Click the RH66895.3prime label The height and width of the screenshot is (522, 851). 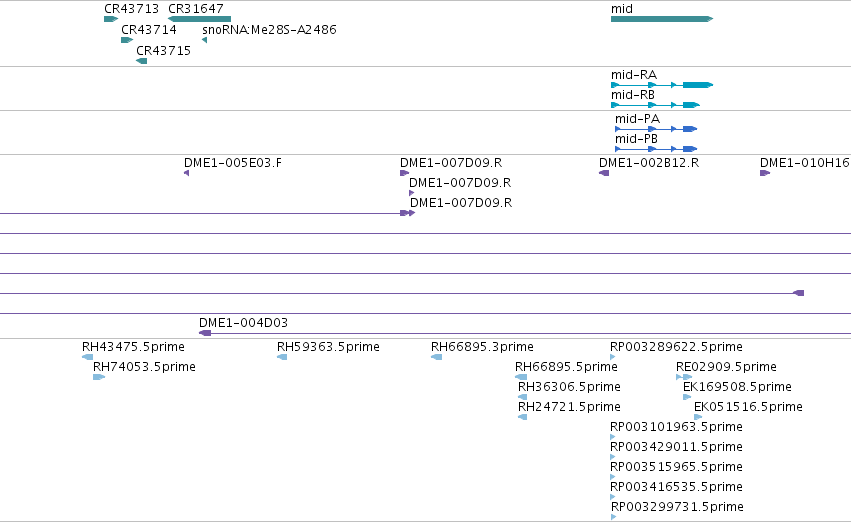tap(482, 347)
